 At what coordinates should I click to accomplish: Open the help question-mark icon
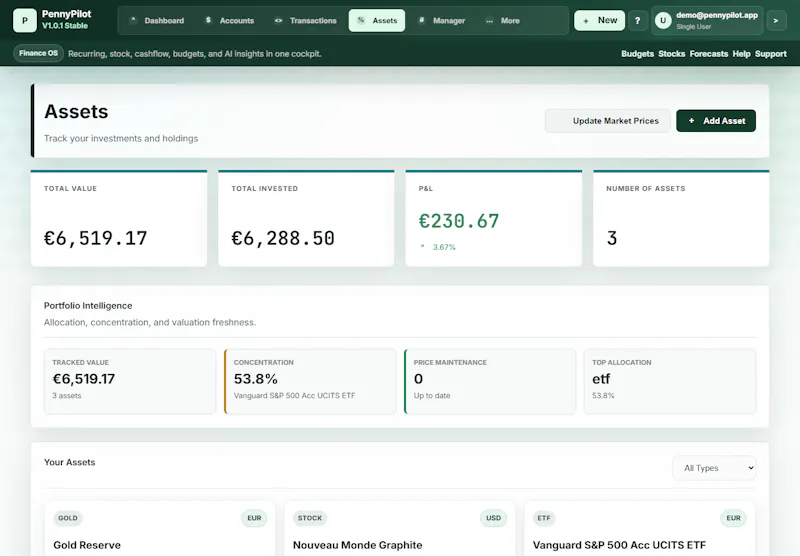point(637,20)
